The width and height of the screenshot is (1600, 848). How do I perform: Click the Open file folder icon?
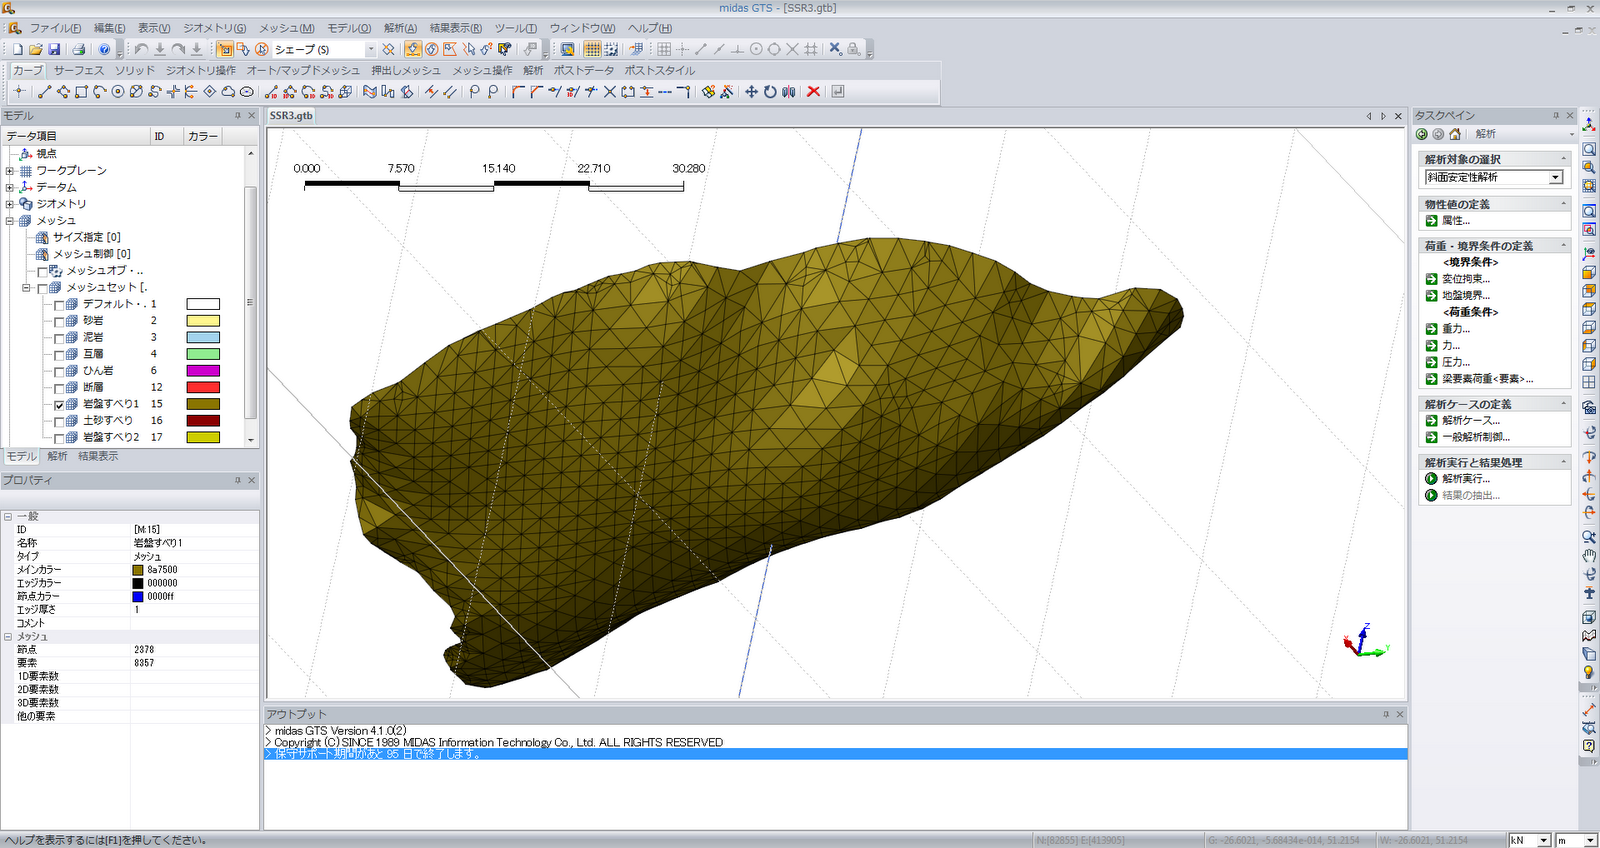point(36,49)
